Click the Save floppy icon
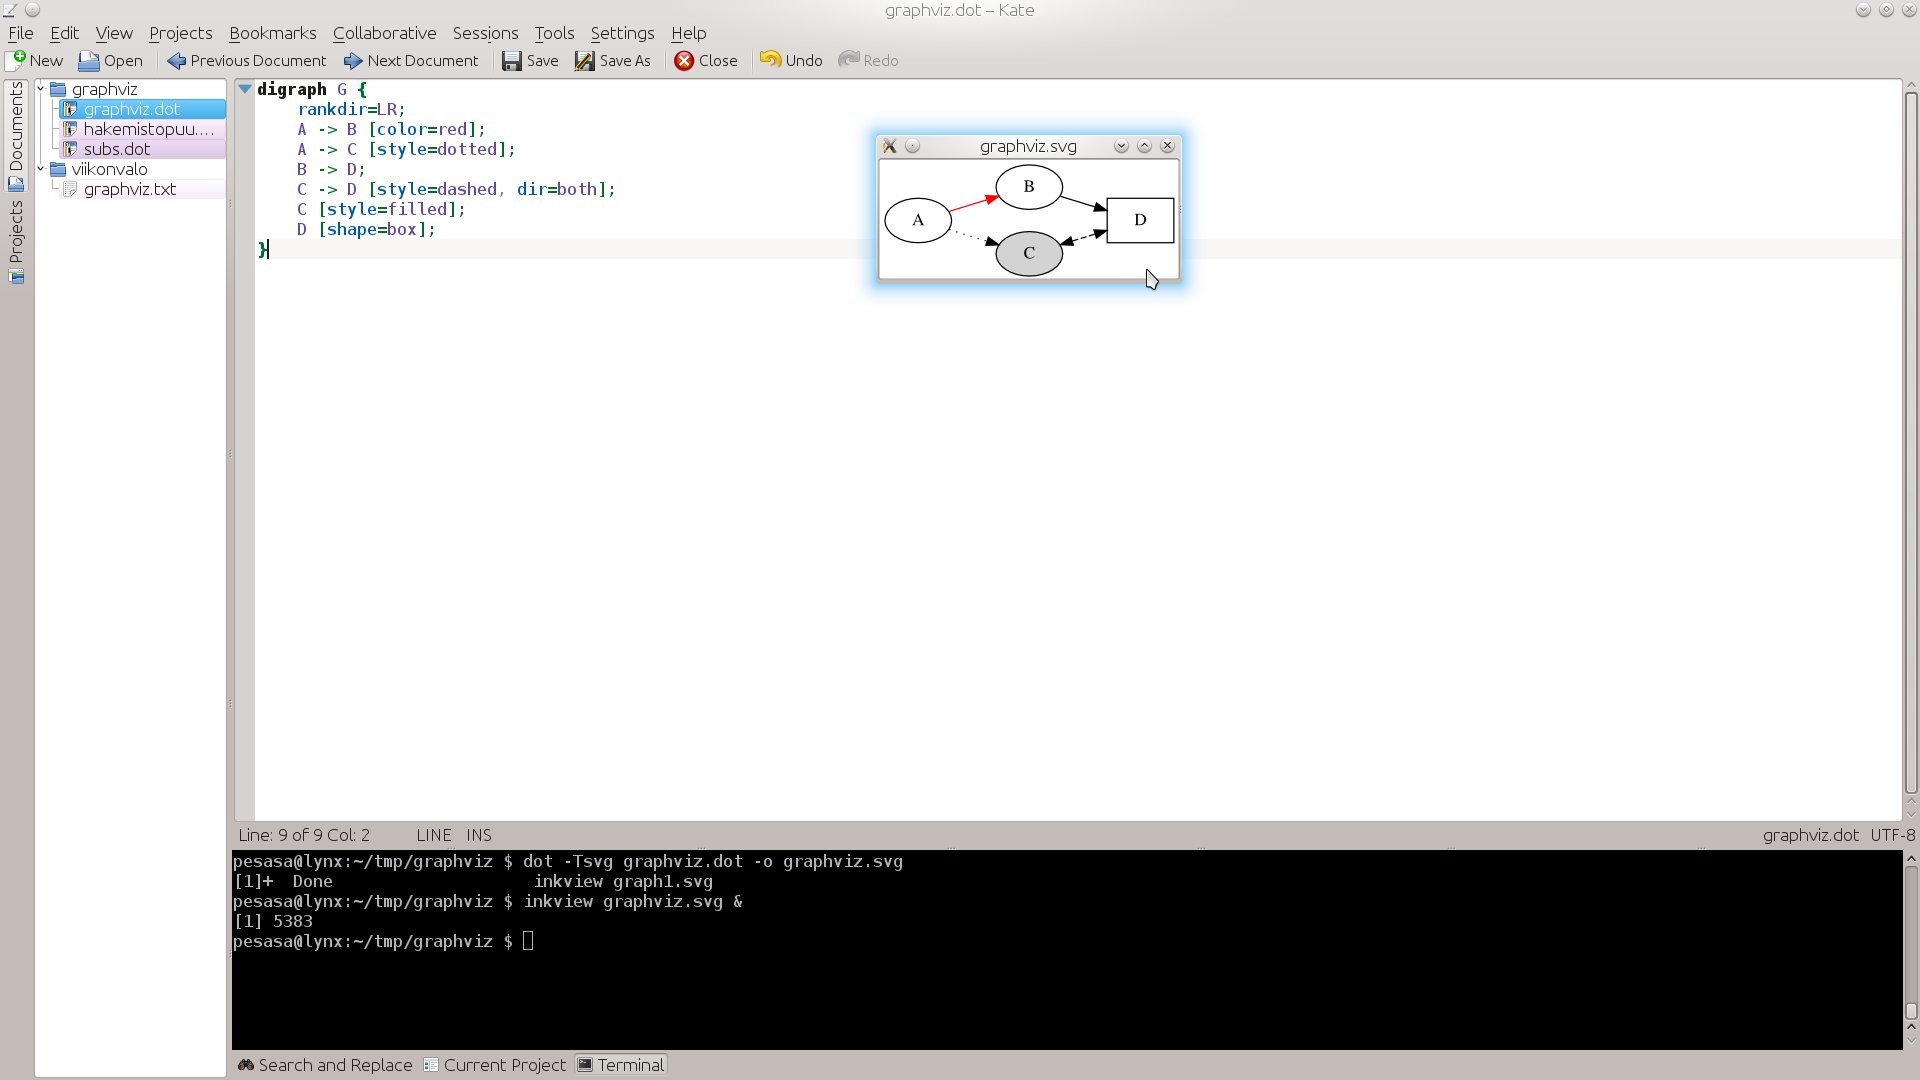Screen dimensions: 1920x1080 click(x=511, y=61)
